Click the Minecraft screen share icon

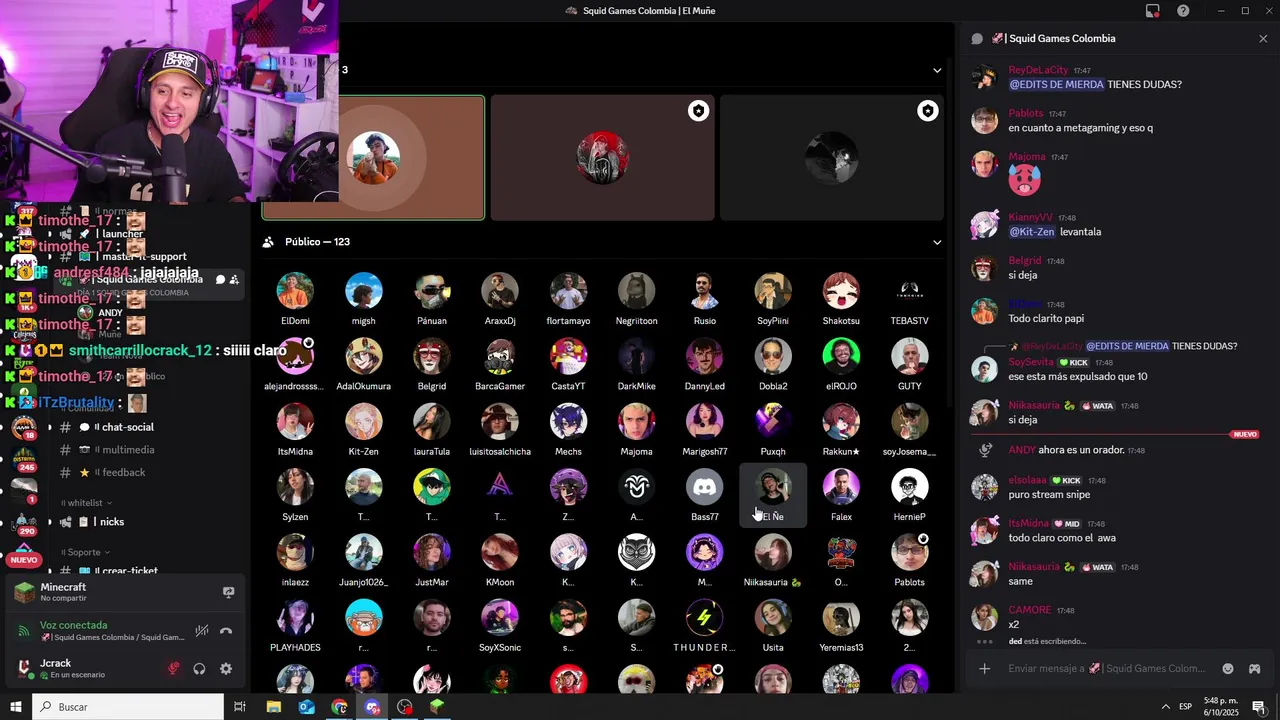click(228, 592)
